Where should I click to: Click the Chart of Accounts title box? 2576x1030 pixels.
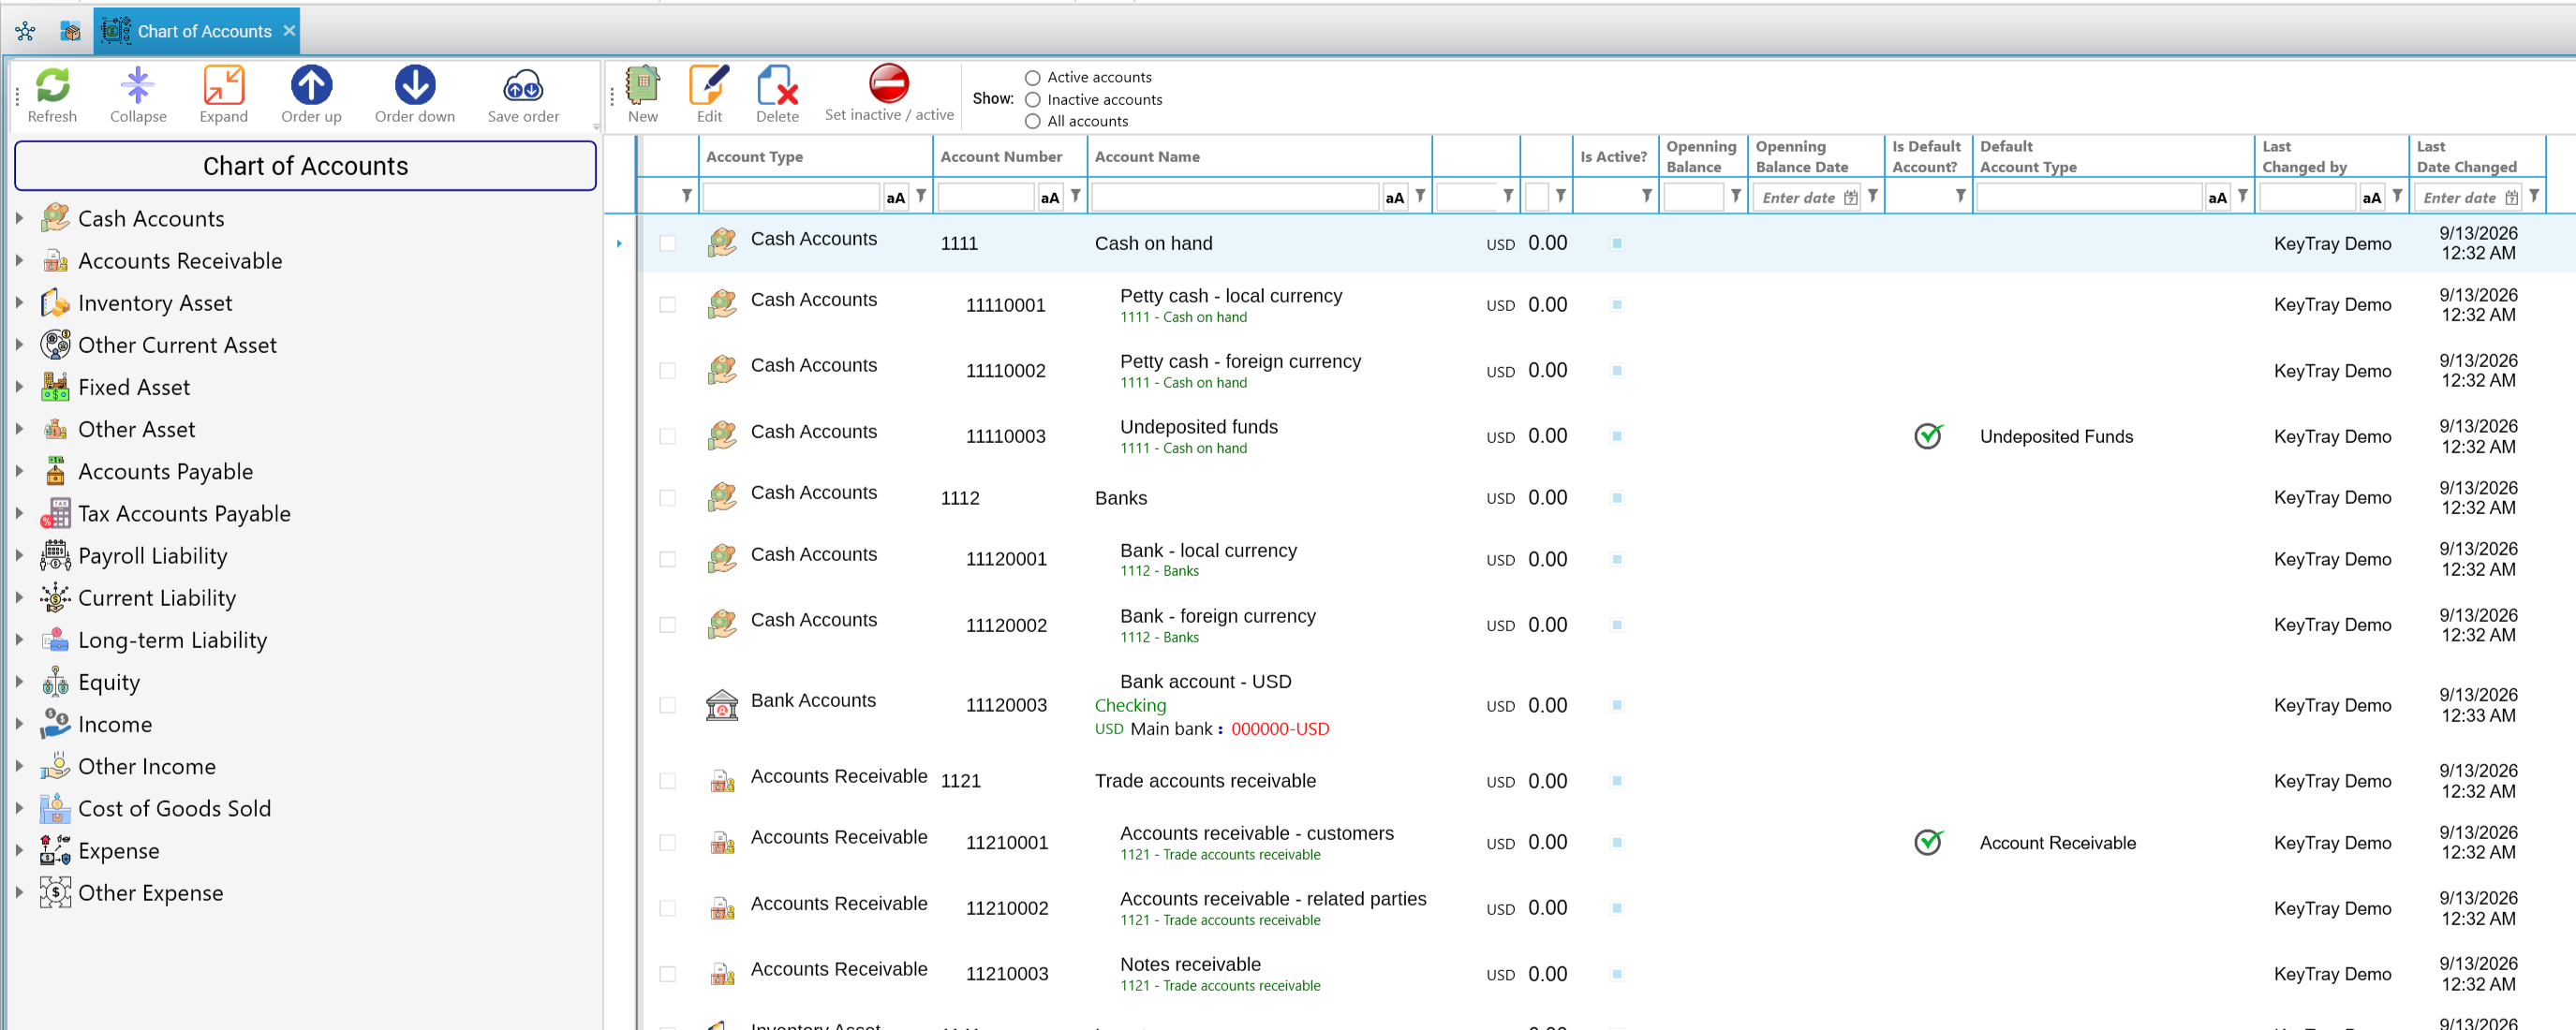[305, 166]
